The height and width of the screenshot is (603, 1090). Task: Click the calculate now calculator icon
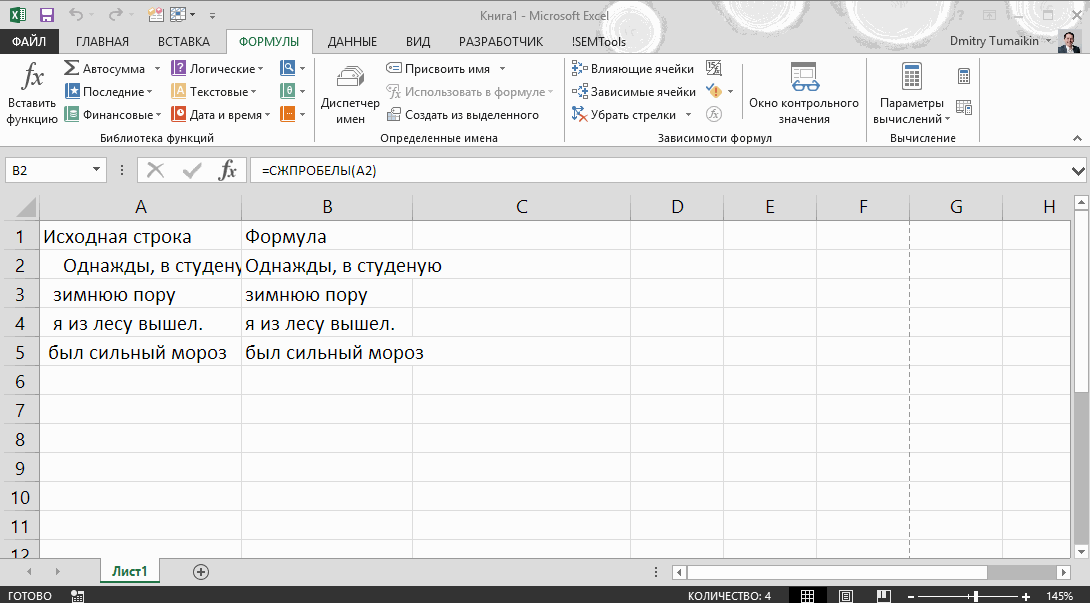point(963,76)
